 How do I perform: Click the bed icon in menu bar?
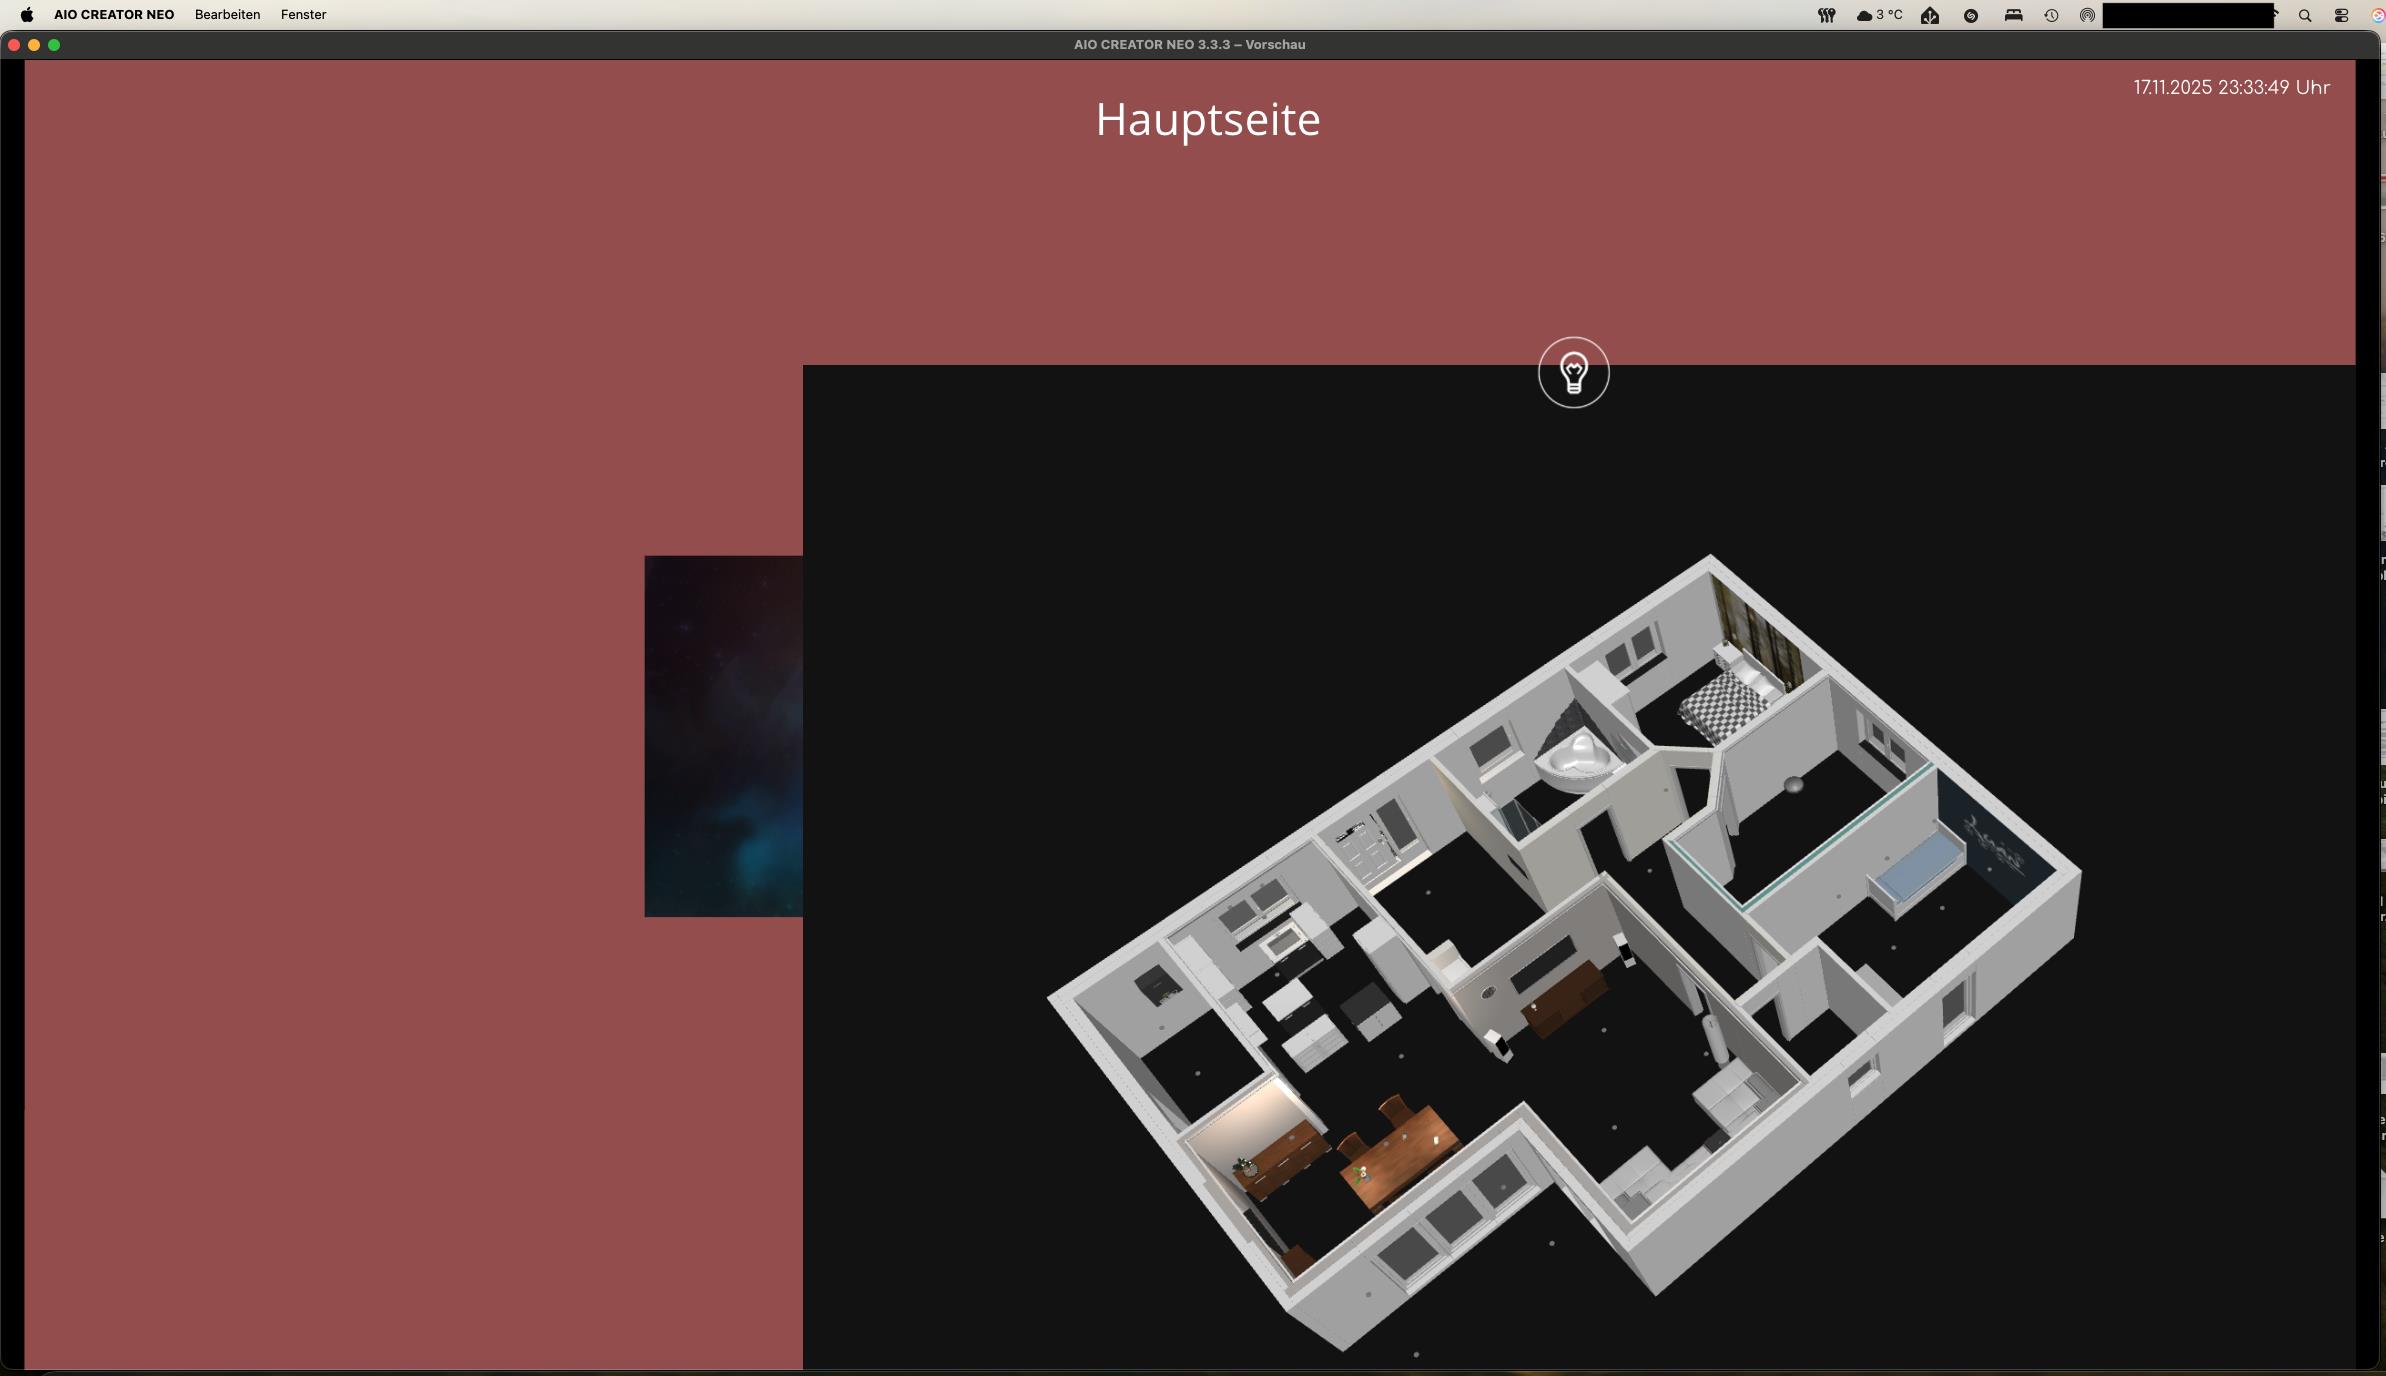(2013, 15)
